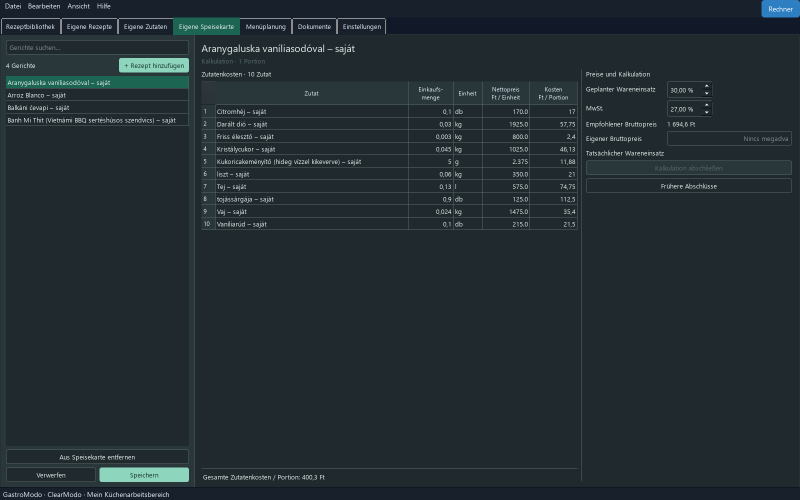Click the Einheit column header

(467, 93)
